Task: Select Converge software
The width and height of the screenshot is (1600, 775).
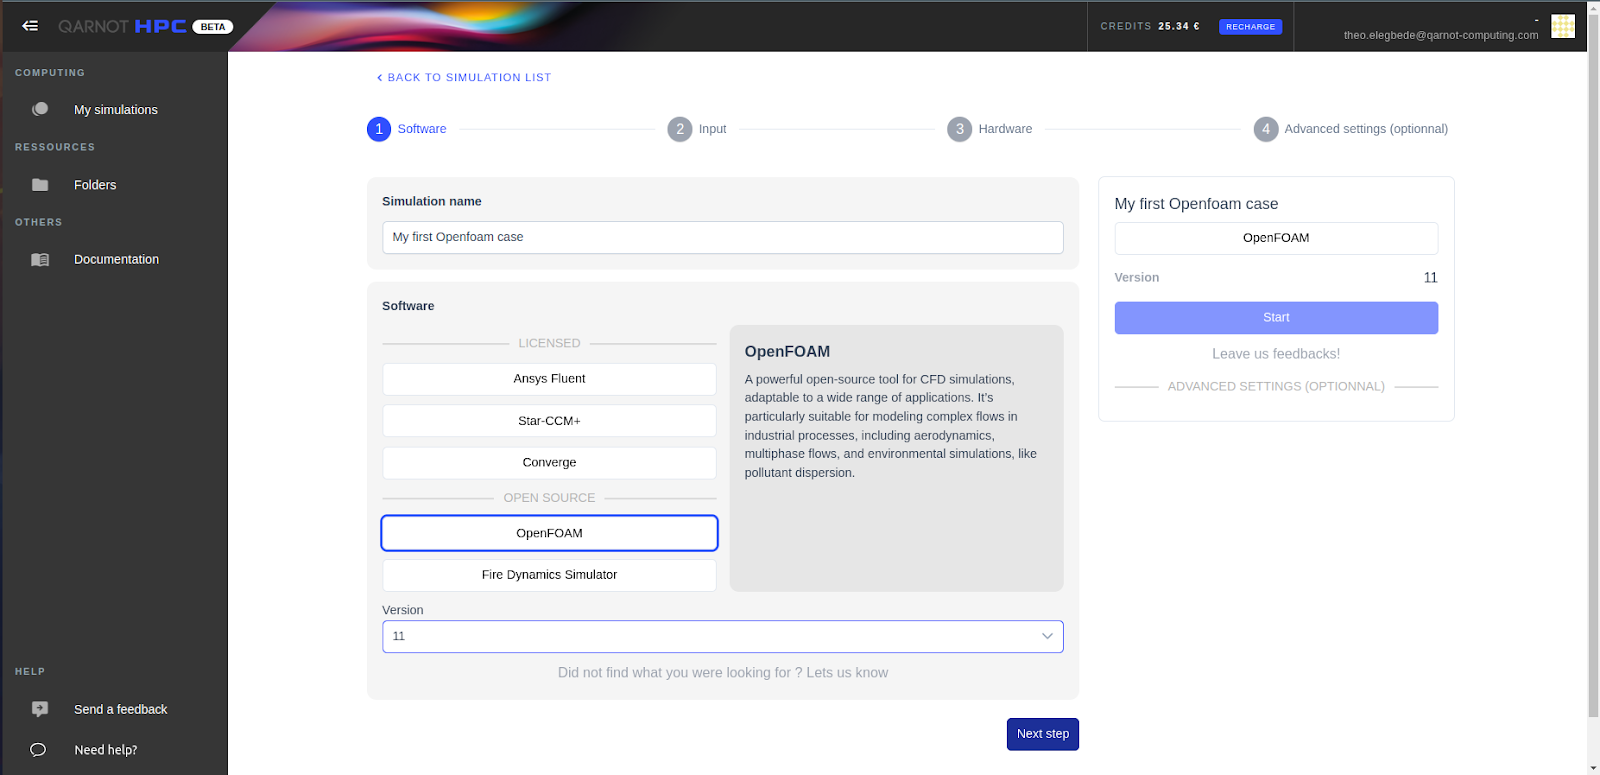Action: 549,463
